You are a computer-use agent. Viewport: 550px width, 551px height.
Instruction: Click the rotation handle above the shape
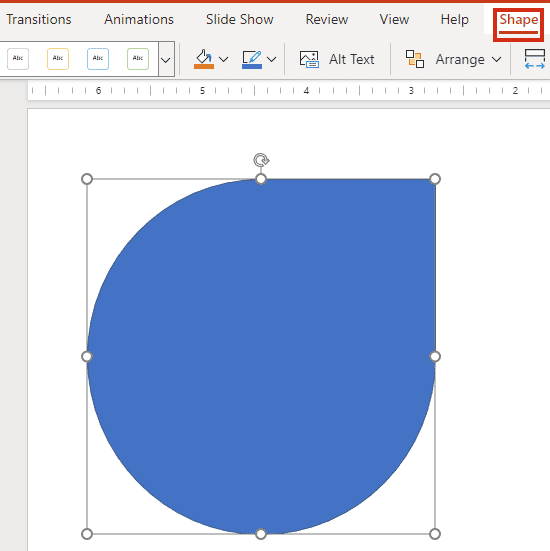(x=261, y=160)
